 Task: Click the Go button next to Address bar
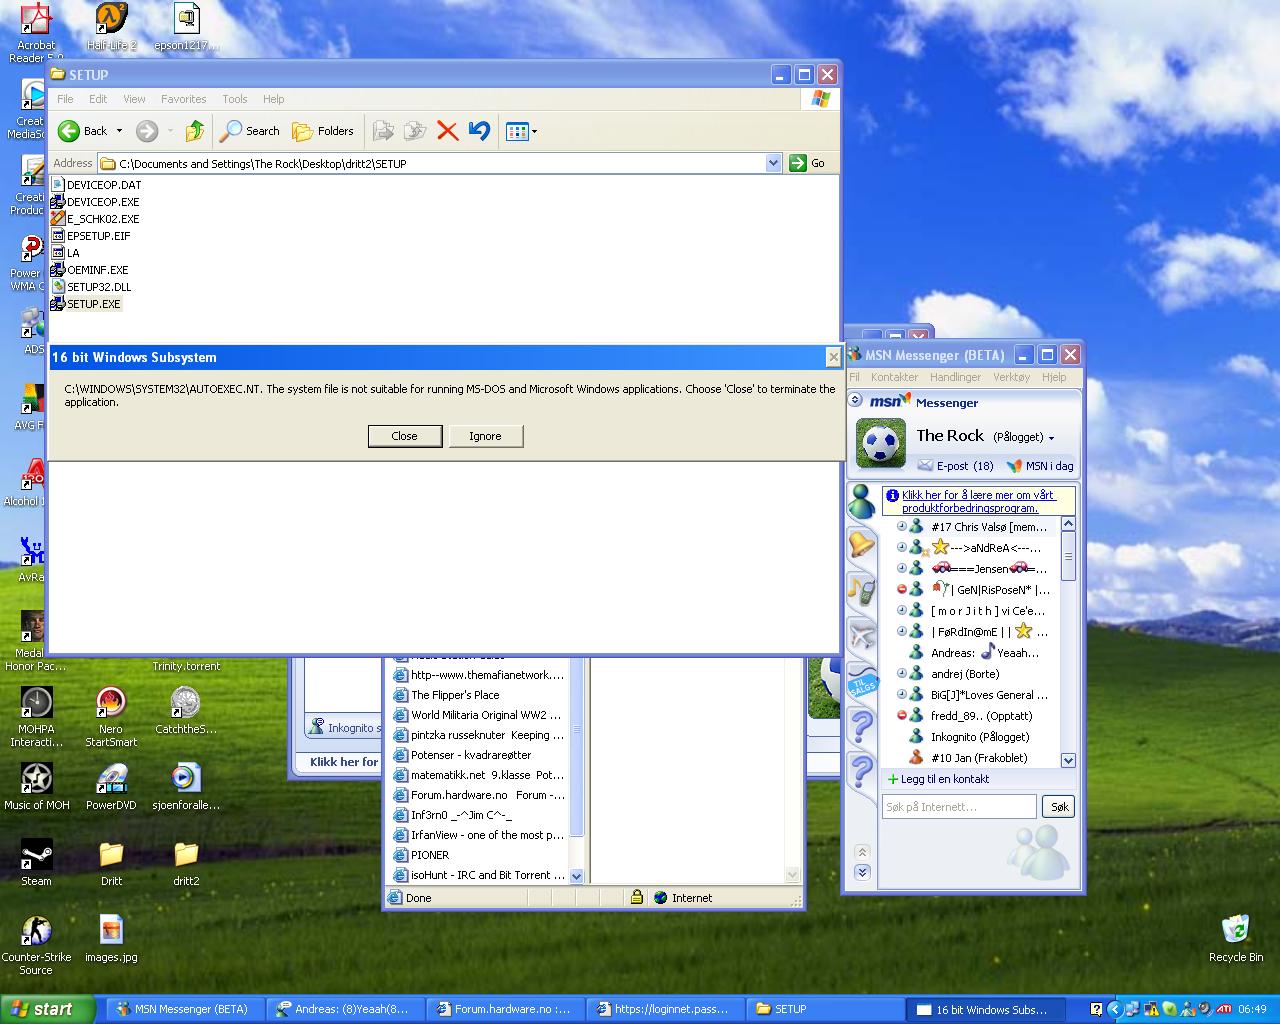click(x=808, y=163)
